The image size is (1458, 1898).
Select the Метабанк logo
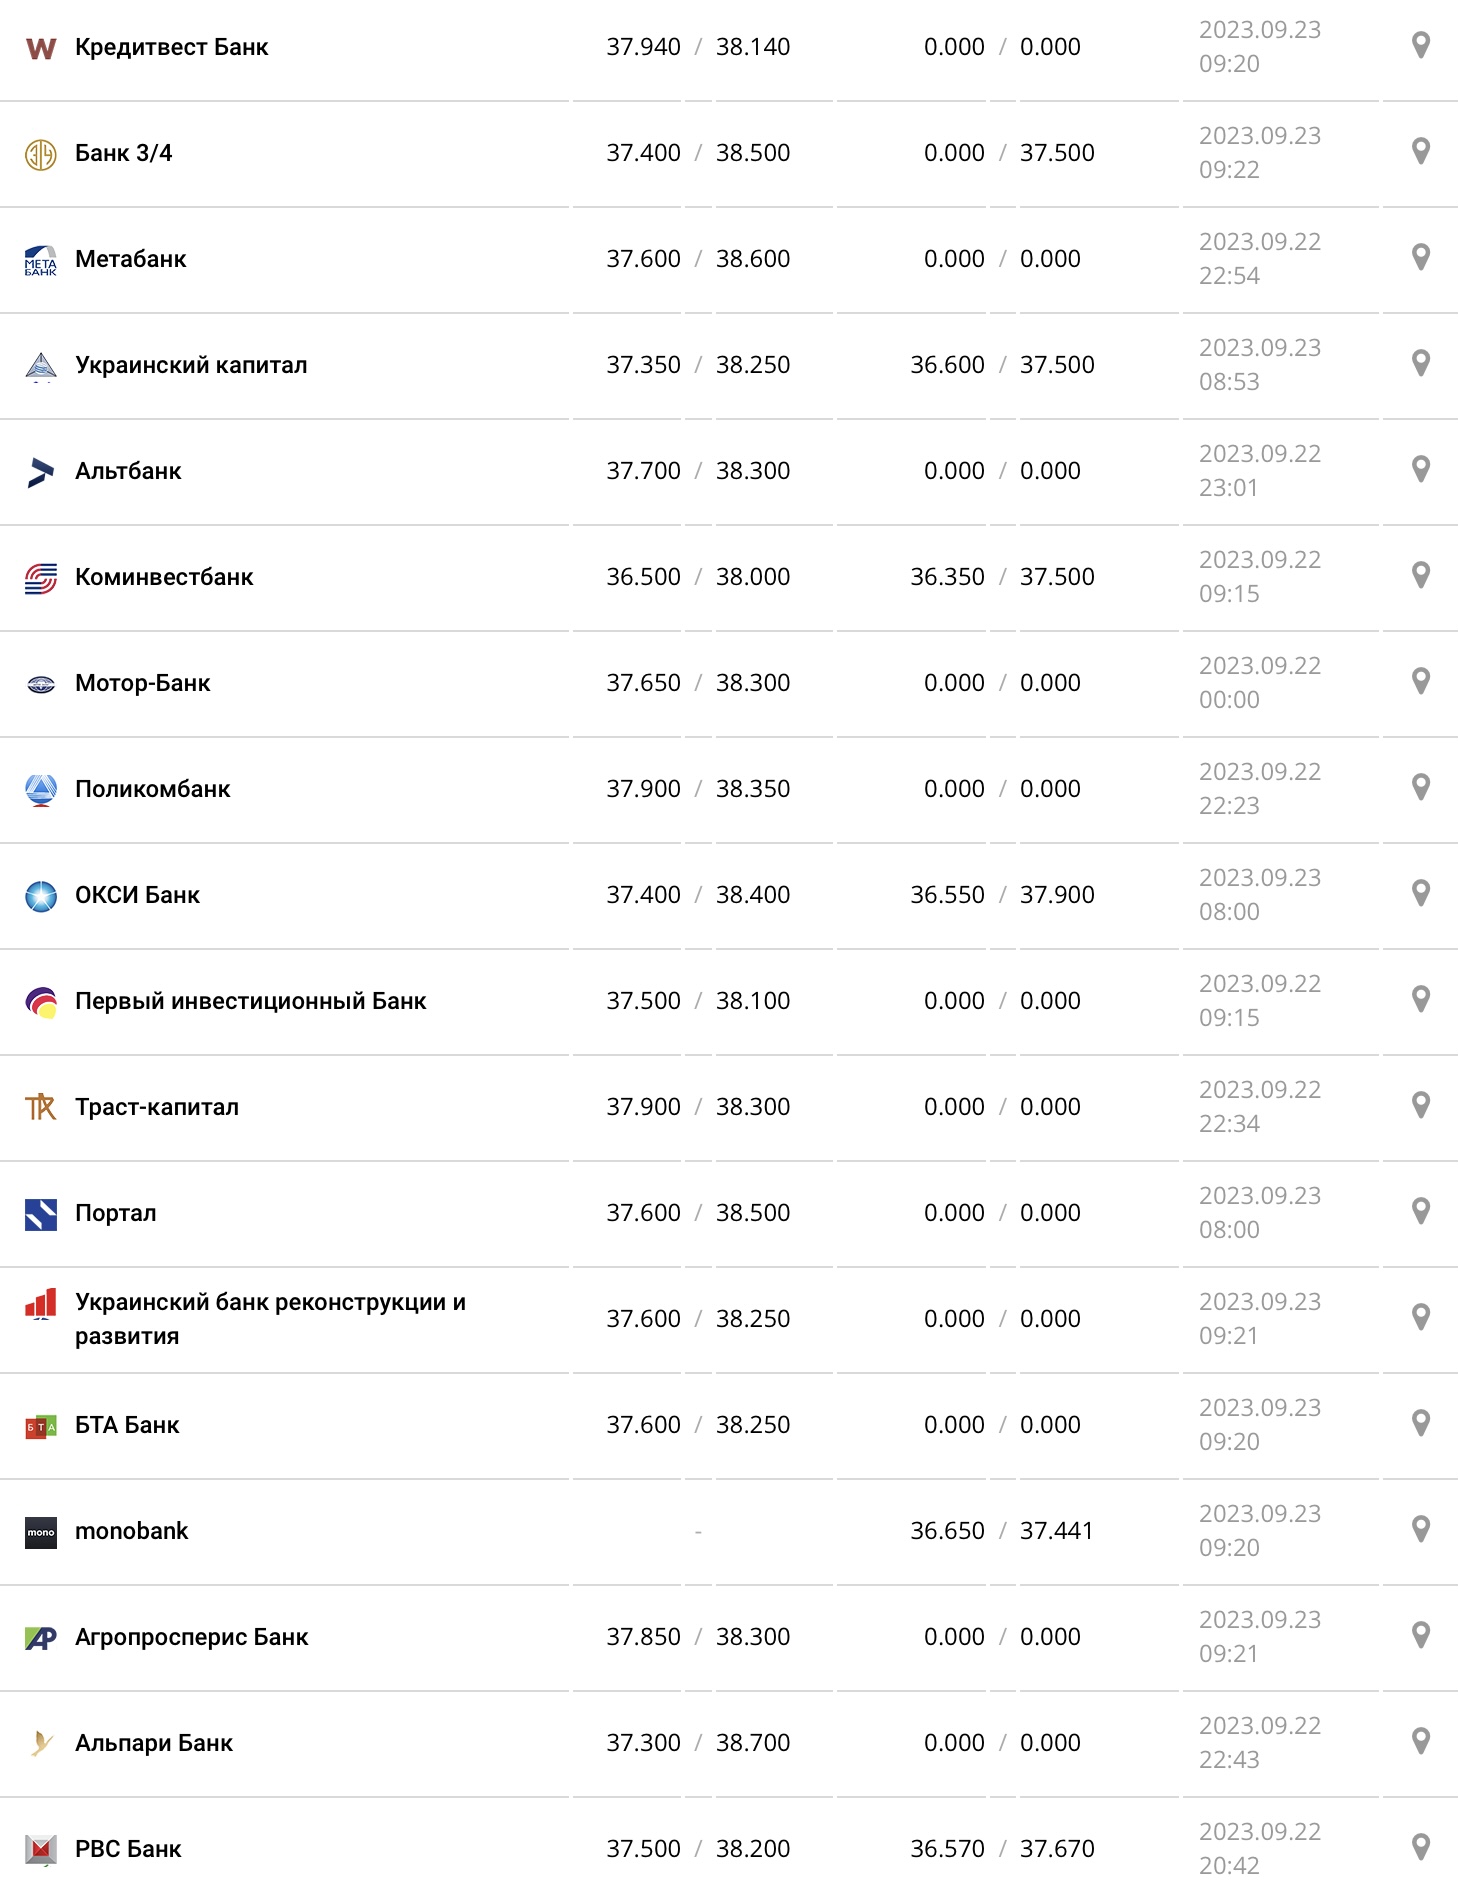(40, 258)
